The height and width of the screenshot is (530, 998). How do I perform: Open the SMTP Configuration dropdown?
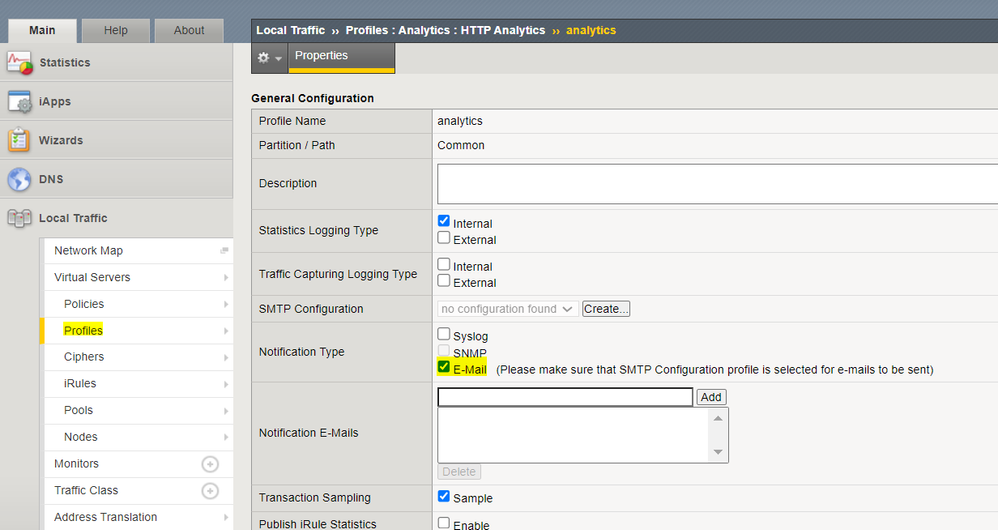click(x=508, y=309)
